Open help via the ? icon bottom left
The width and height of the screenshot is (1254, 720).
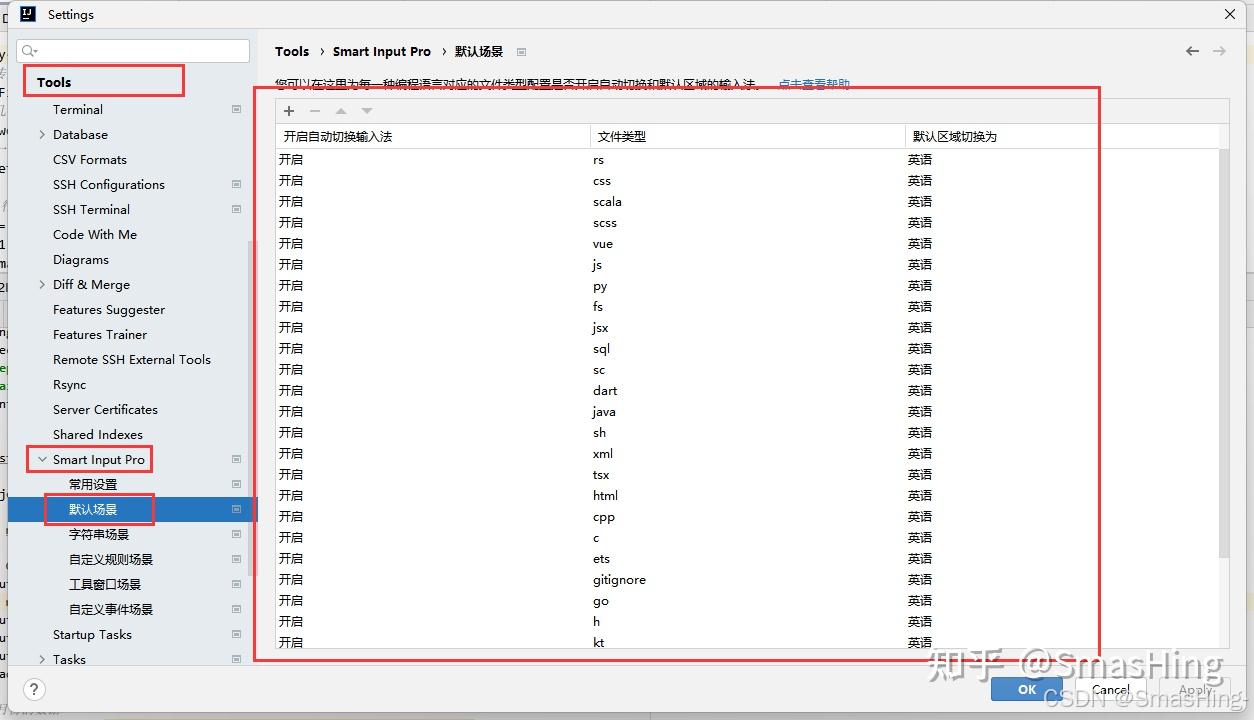(33, 689)
